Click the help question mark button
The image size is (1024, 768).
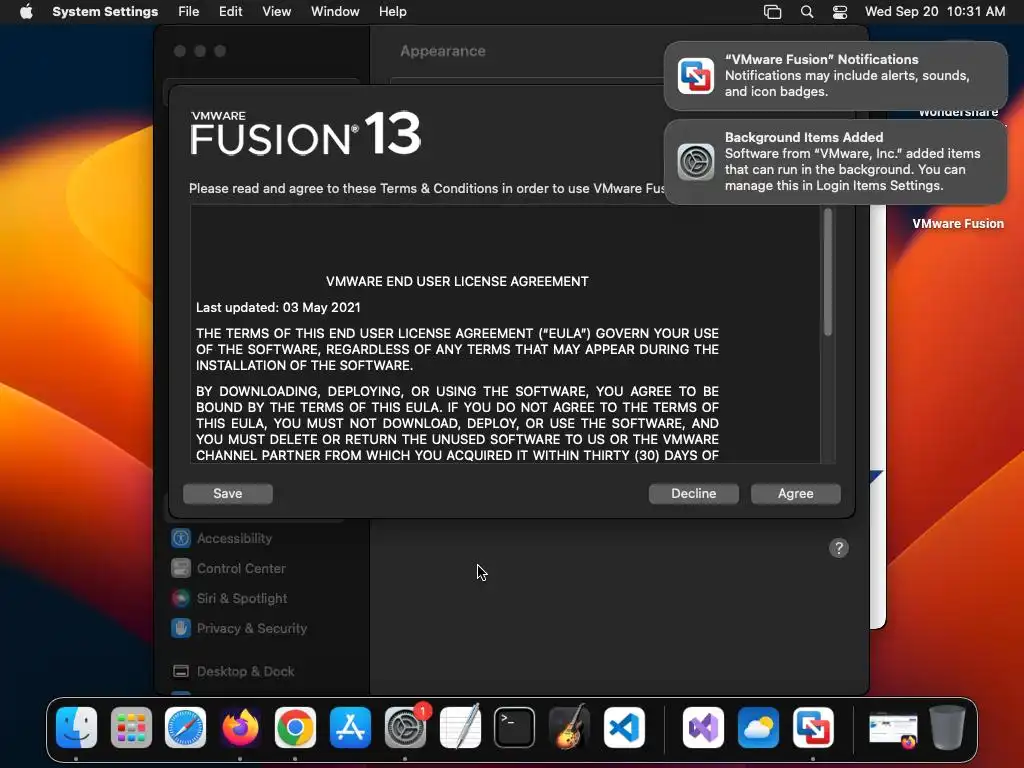click(839, 548)
